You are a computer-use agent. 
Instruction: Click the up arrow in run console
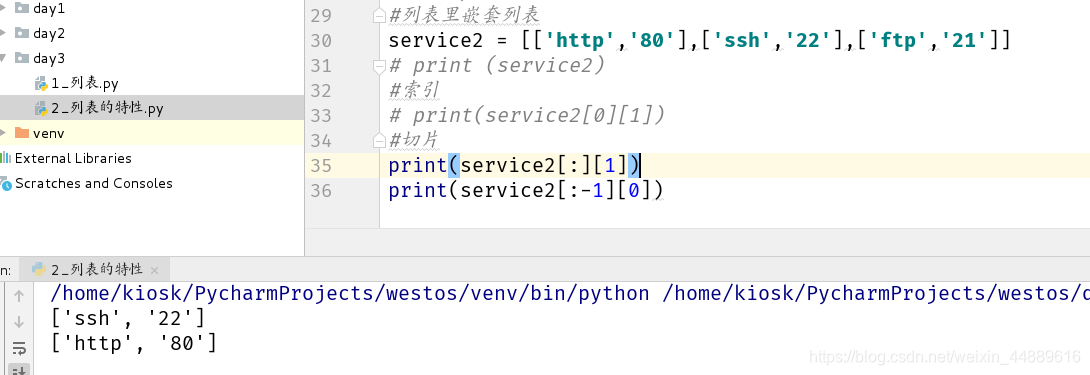(19, 296)
